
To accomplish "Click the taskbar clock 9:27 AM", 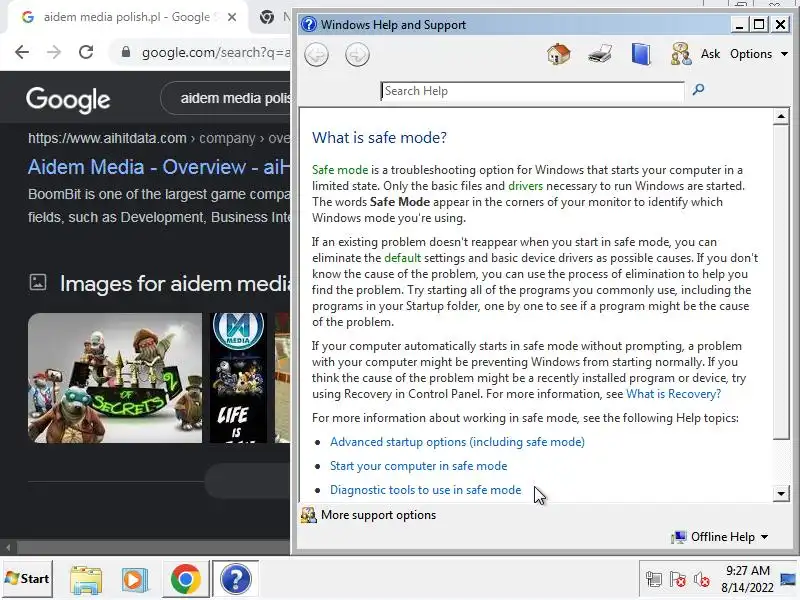I will (747, 570).
